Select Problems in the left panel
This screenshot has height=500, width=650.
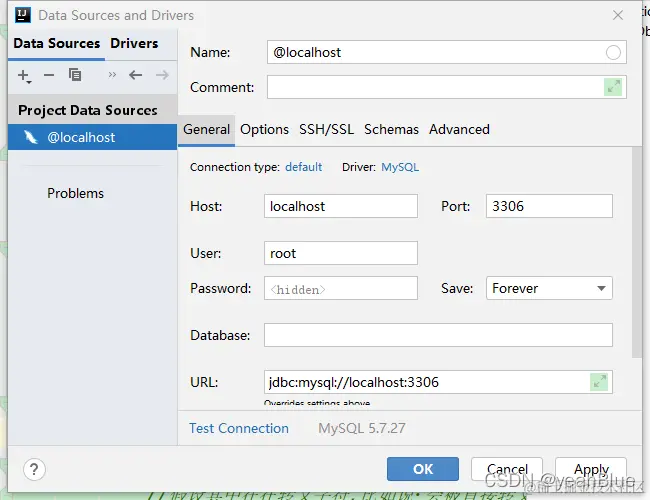(75, 193)
